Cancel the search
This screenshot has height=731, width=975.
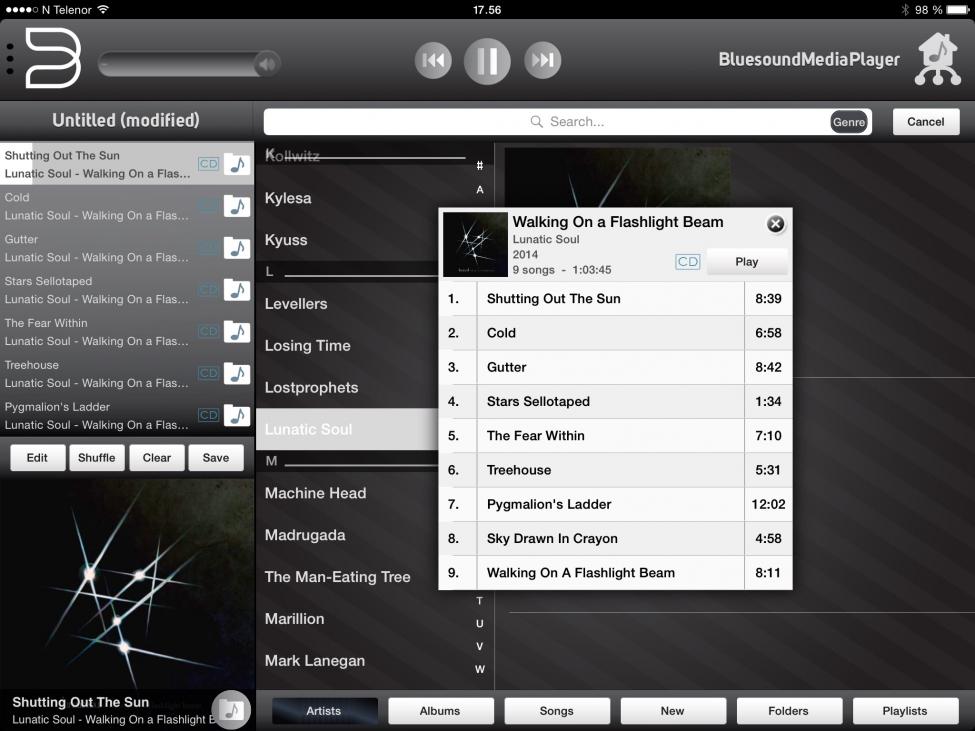click(x=925, y=122)
